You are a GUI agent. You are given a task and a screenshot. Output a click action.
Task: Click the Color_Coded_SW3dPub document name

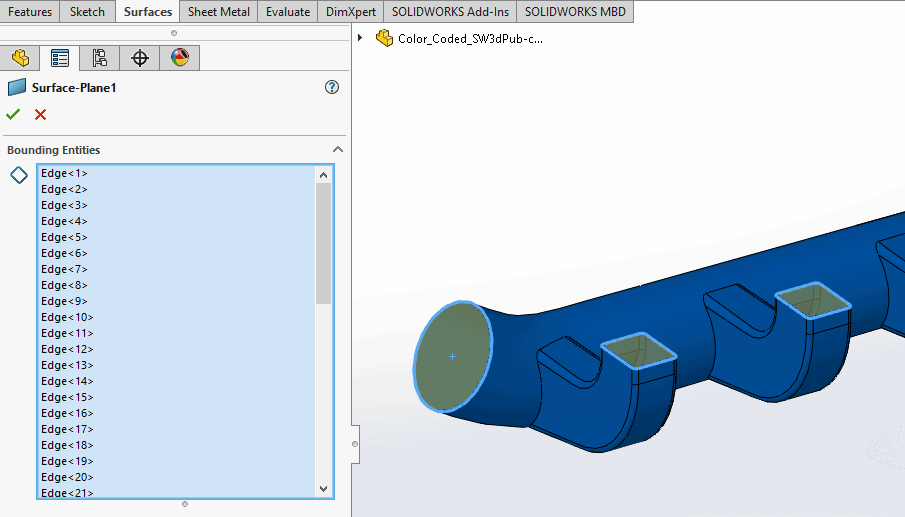coord(470,39)
